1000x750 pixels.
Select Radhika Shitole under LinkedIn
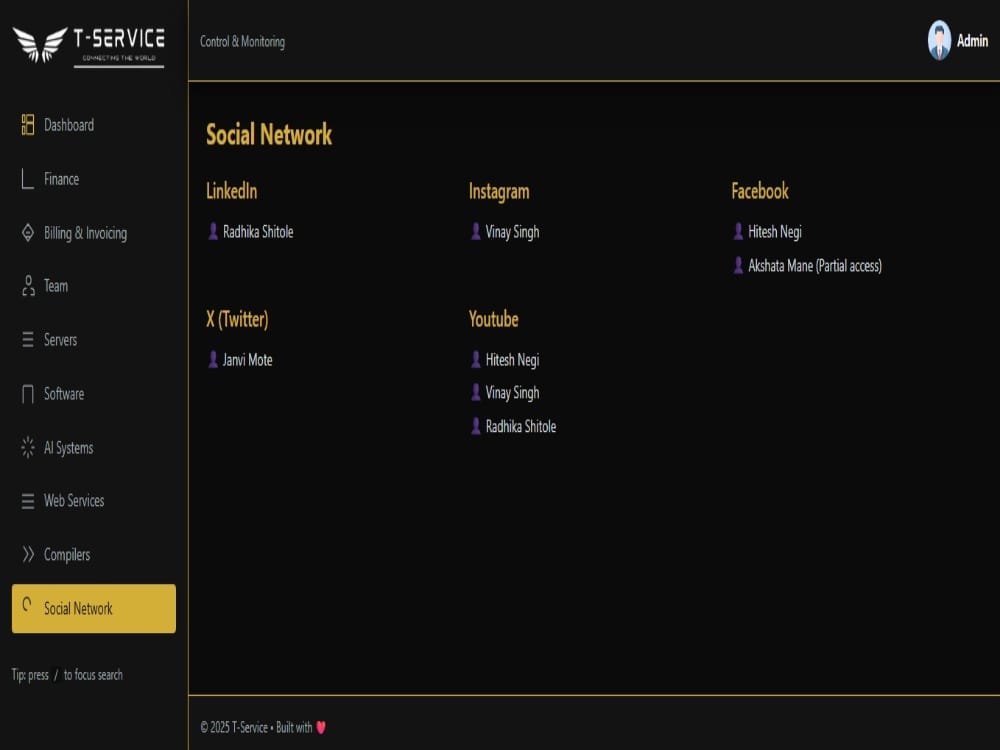[258, 232]
